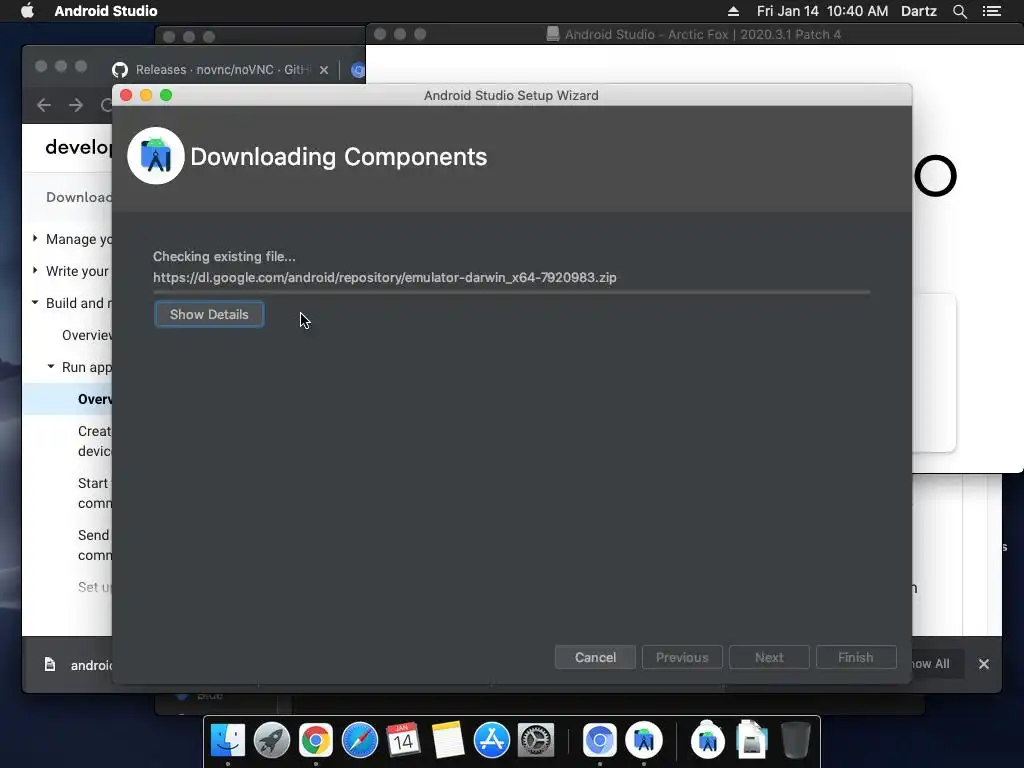1024x768 pixels.
Task: Click 'Write your' sidebar entry in browser
Action: click(x=78, y=271)
